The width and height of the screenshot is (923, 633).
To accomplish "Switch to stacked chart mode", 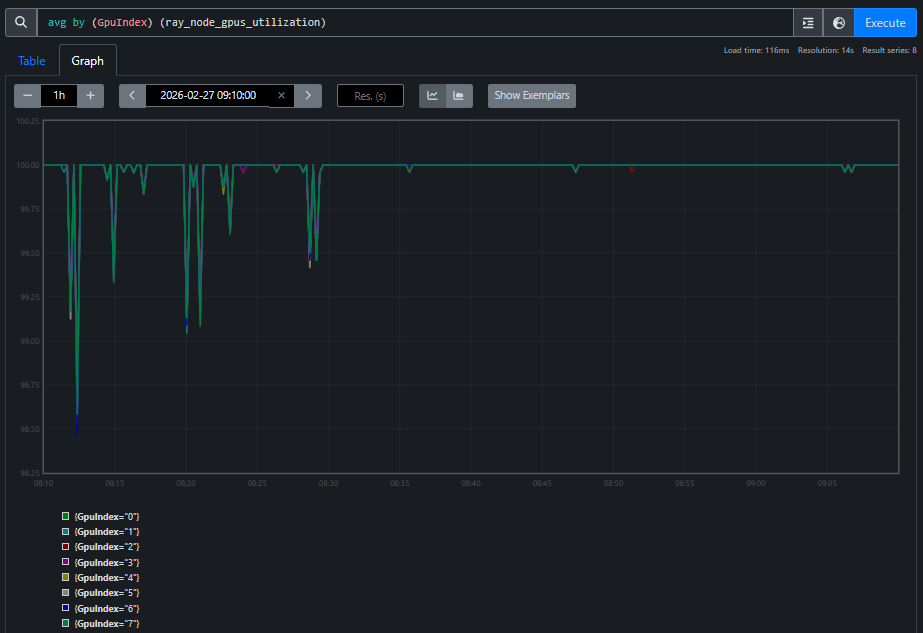I will tap(459, 95).
